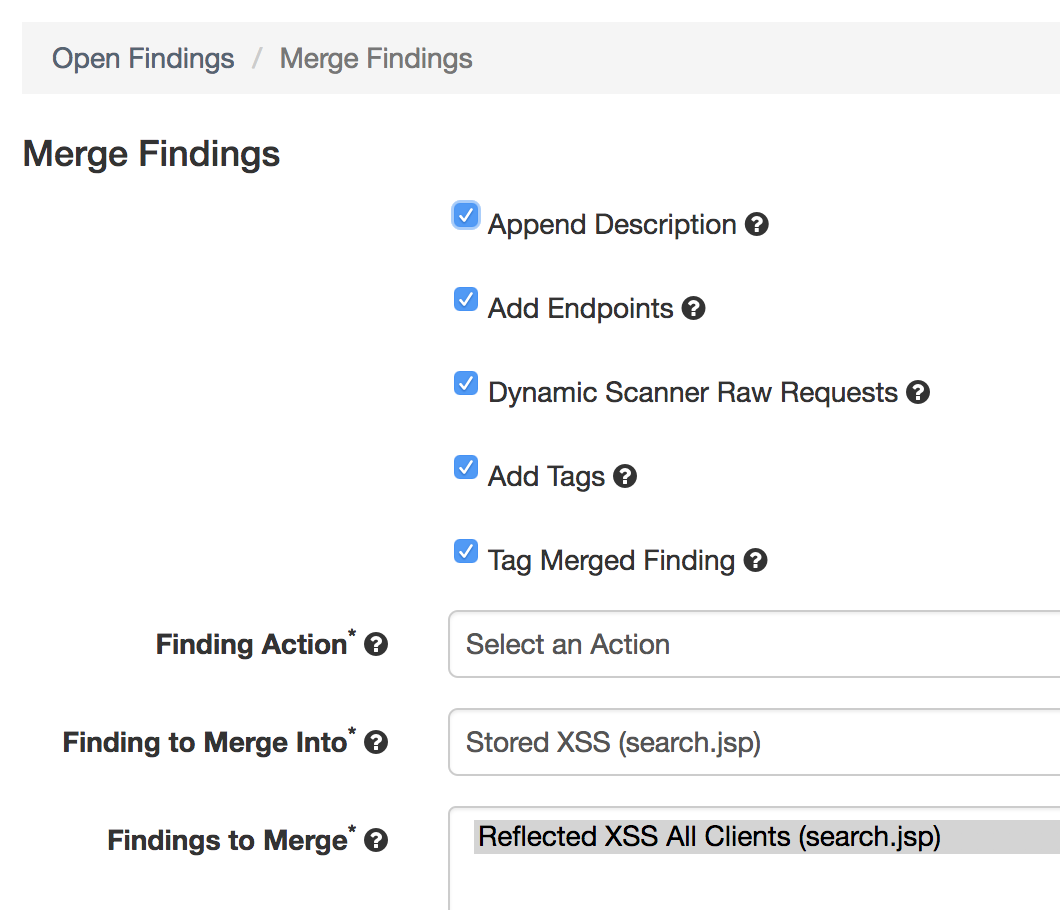View help about Dynamic Scanner Raw Requests

click(918, 392)
